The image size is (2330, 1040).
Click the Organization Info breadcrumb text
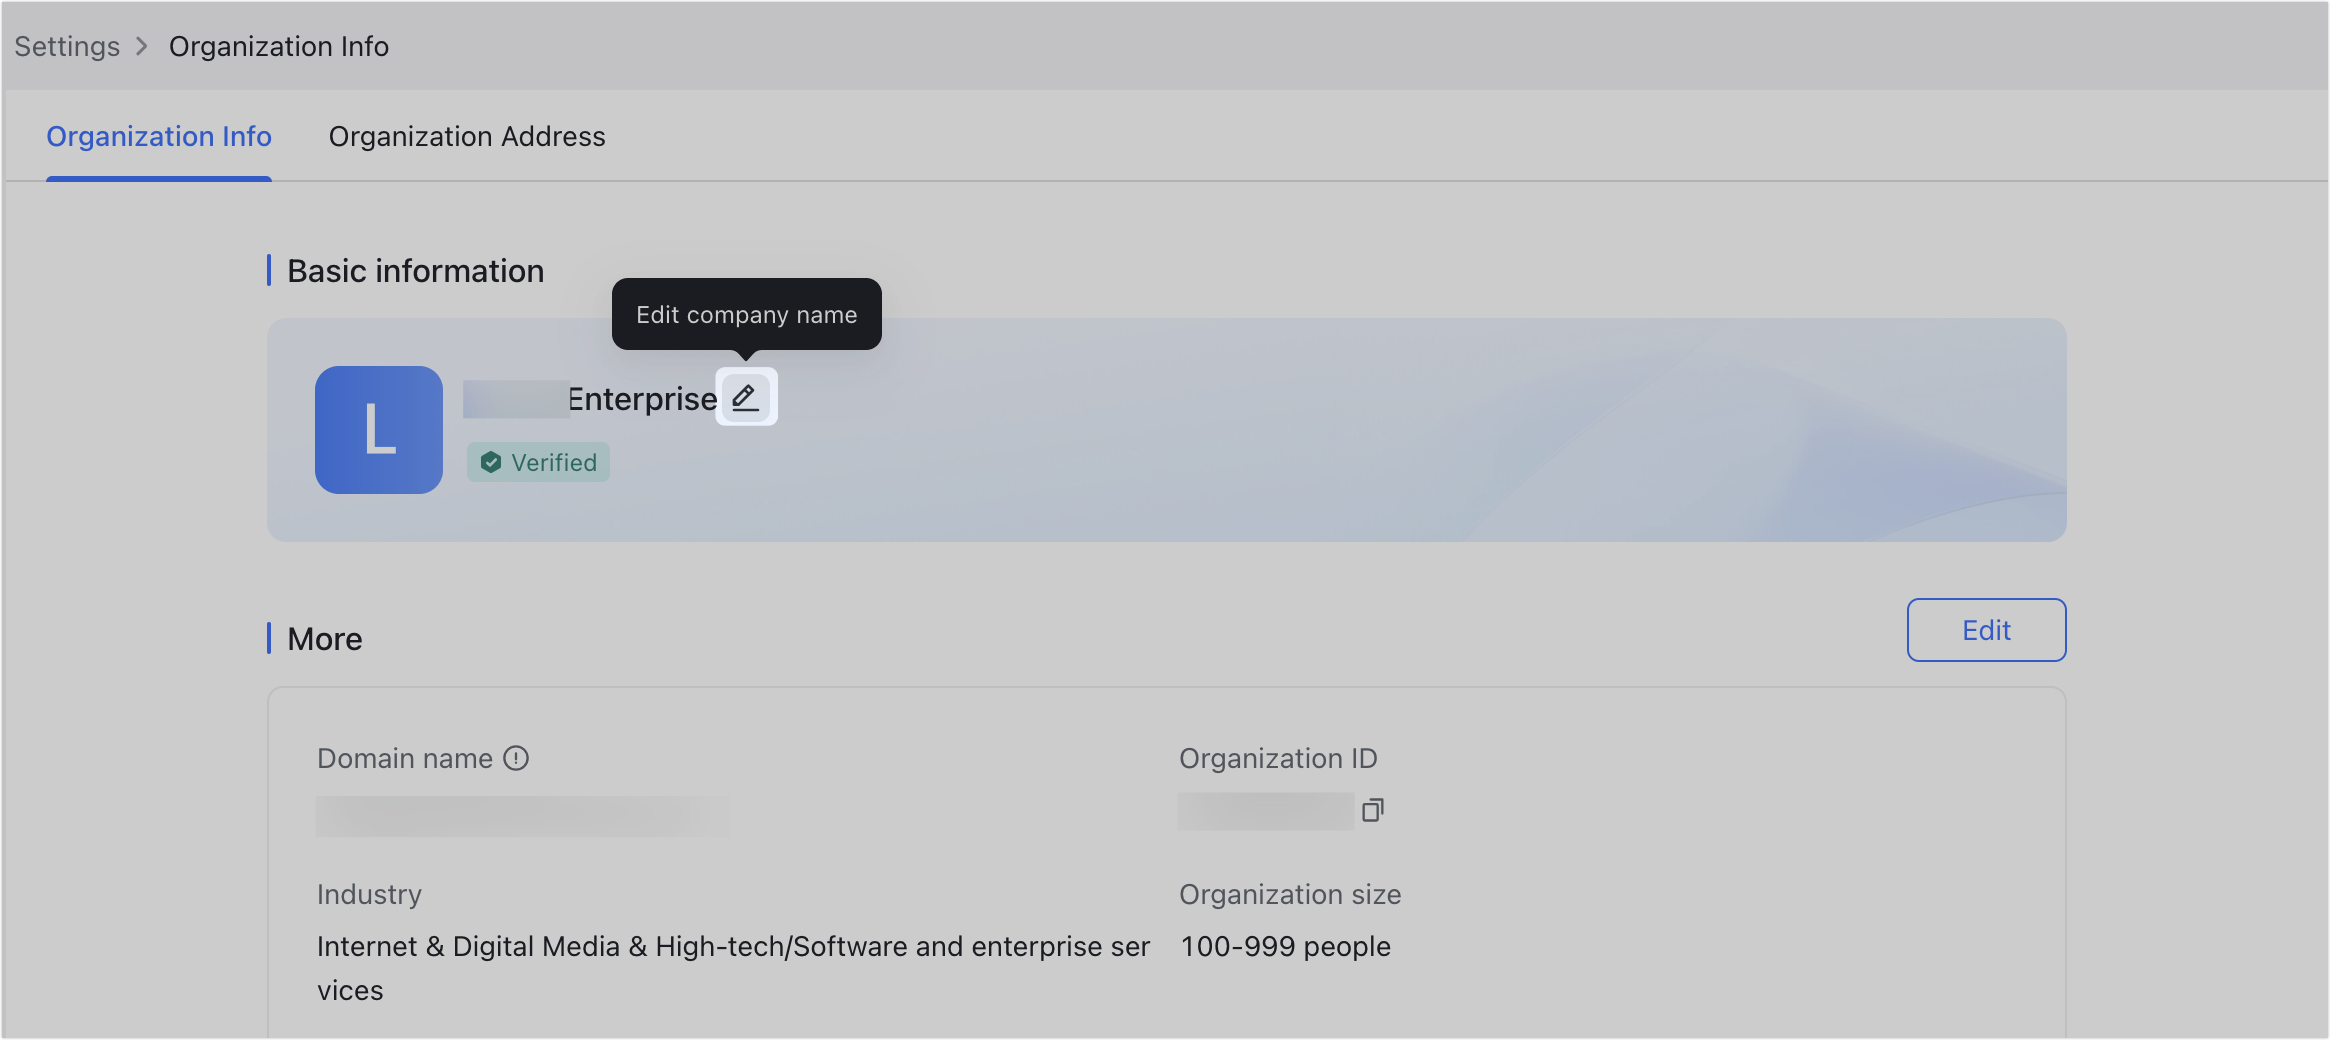point(278,47)
